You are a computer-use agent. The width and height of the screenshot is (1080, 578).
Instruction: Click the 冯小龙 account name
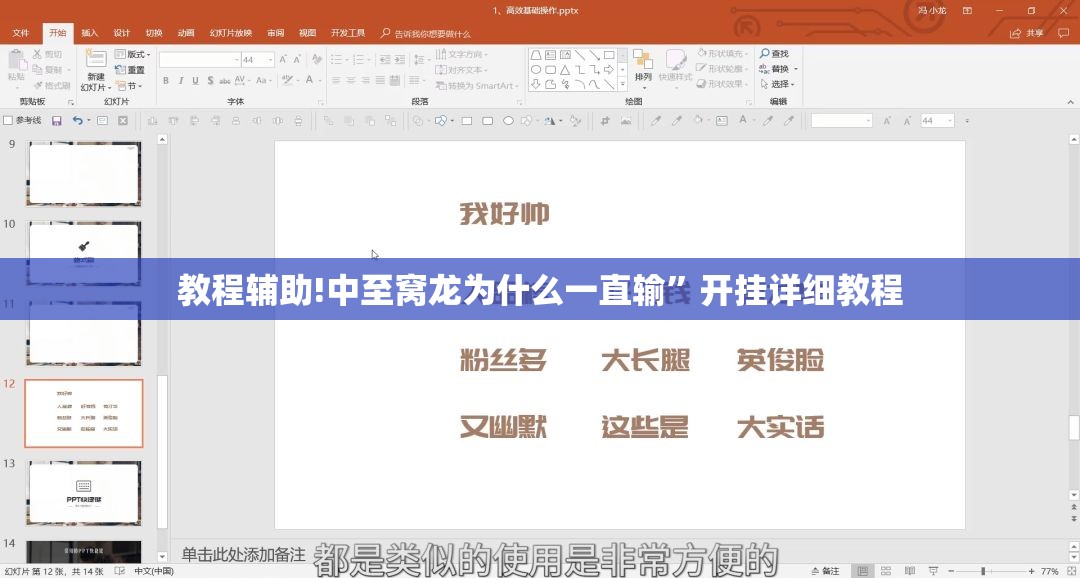(932, 10)
